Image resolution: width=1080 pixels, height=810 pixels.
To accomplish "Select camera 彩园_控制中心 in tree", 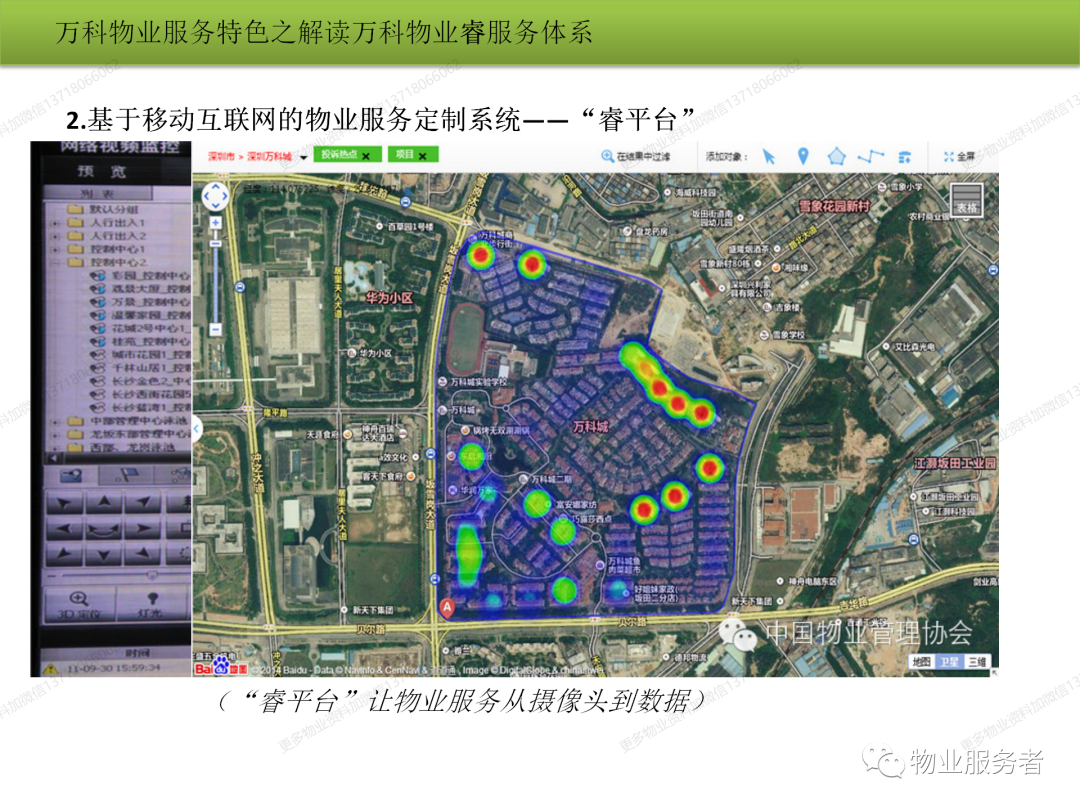I will click(141, 276).
